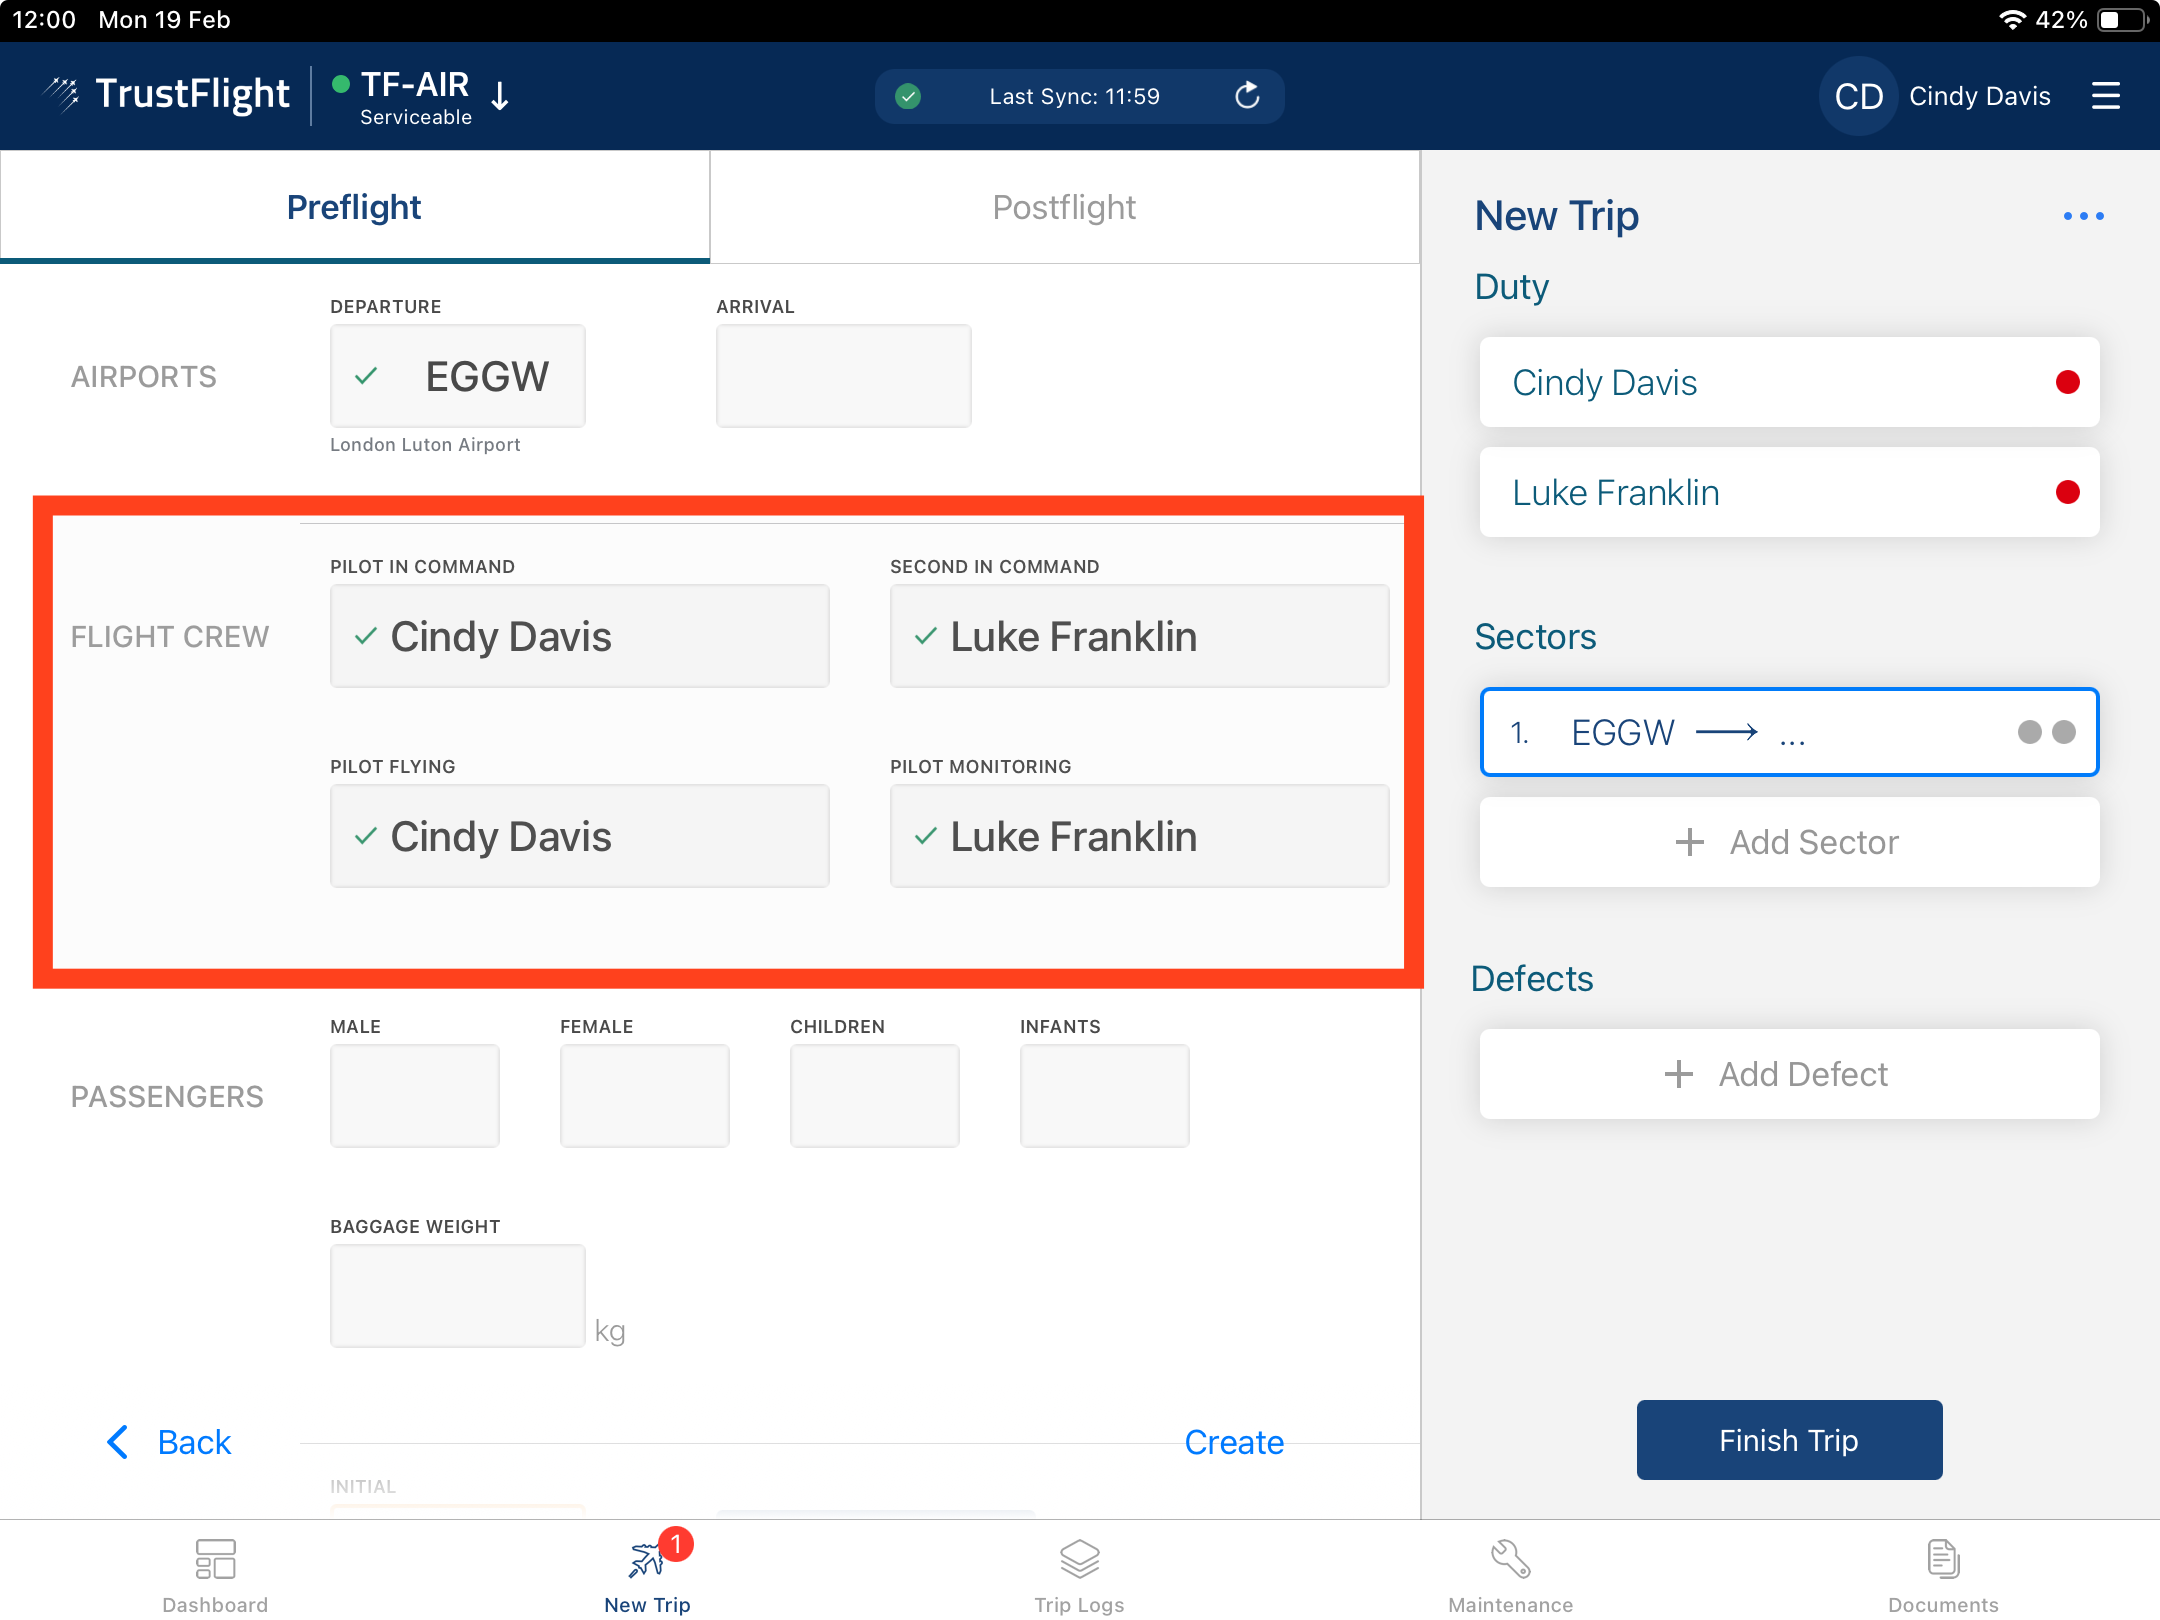Open Pilot Monitoring crew selector
2160x1620 pixels.
[1139, 836]
